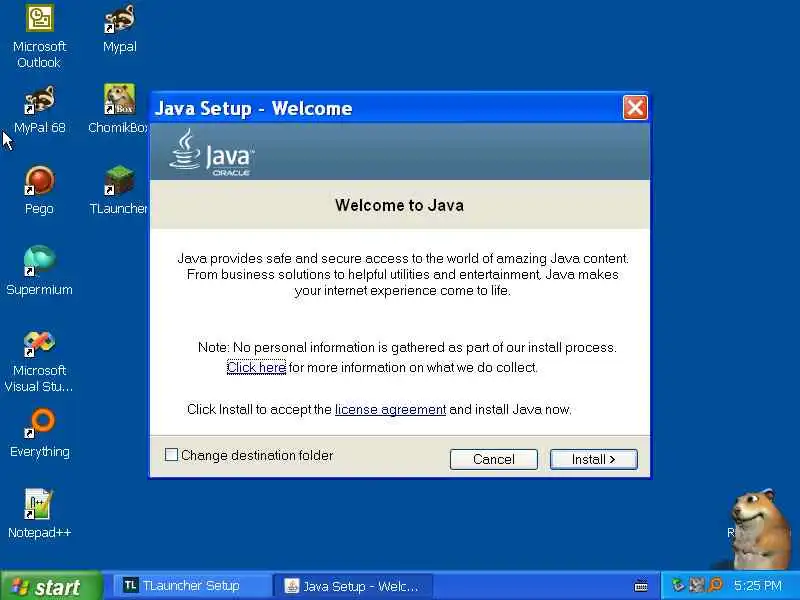Enable the Change destination folder checkbox
Viewport: 800px width, 600px height.
[x=171, y=455]
